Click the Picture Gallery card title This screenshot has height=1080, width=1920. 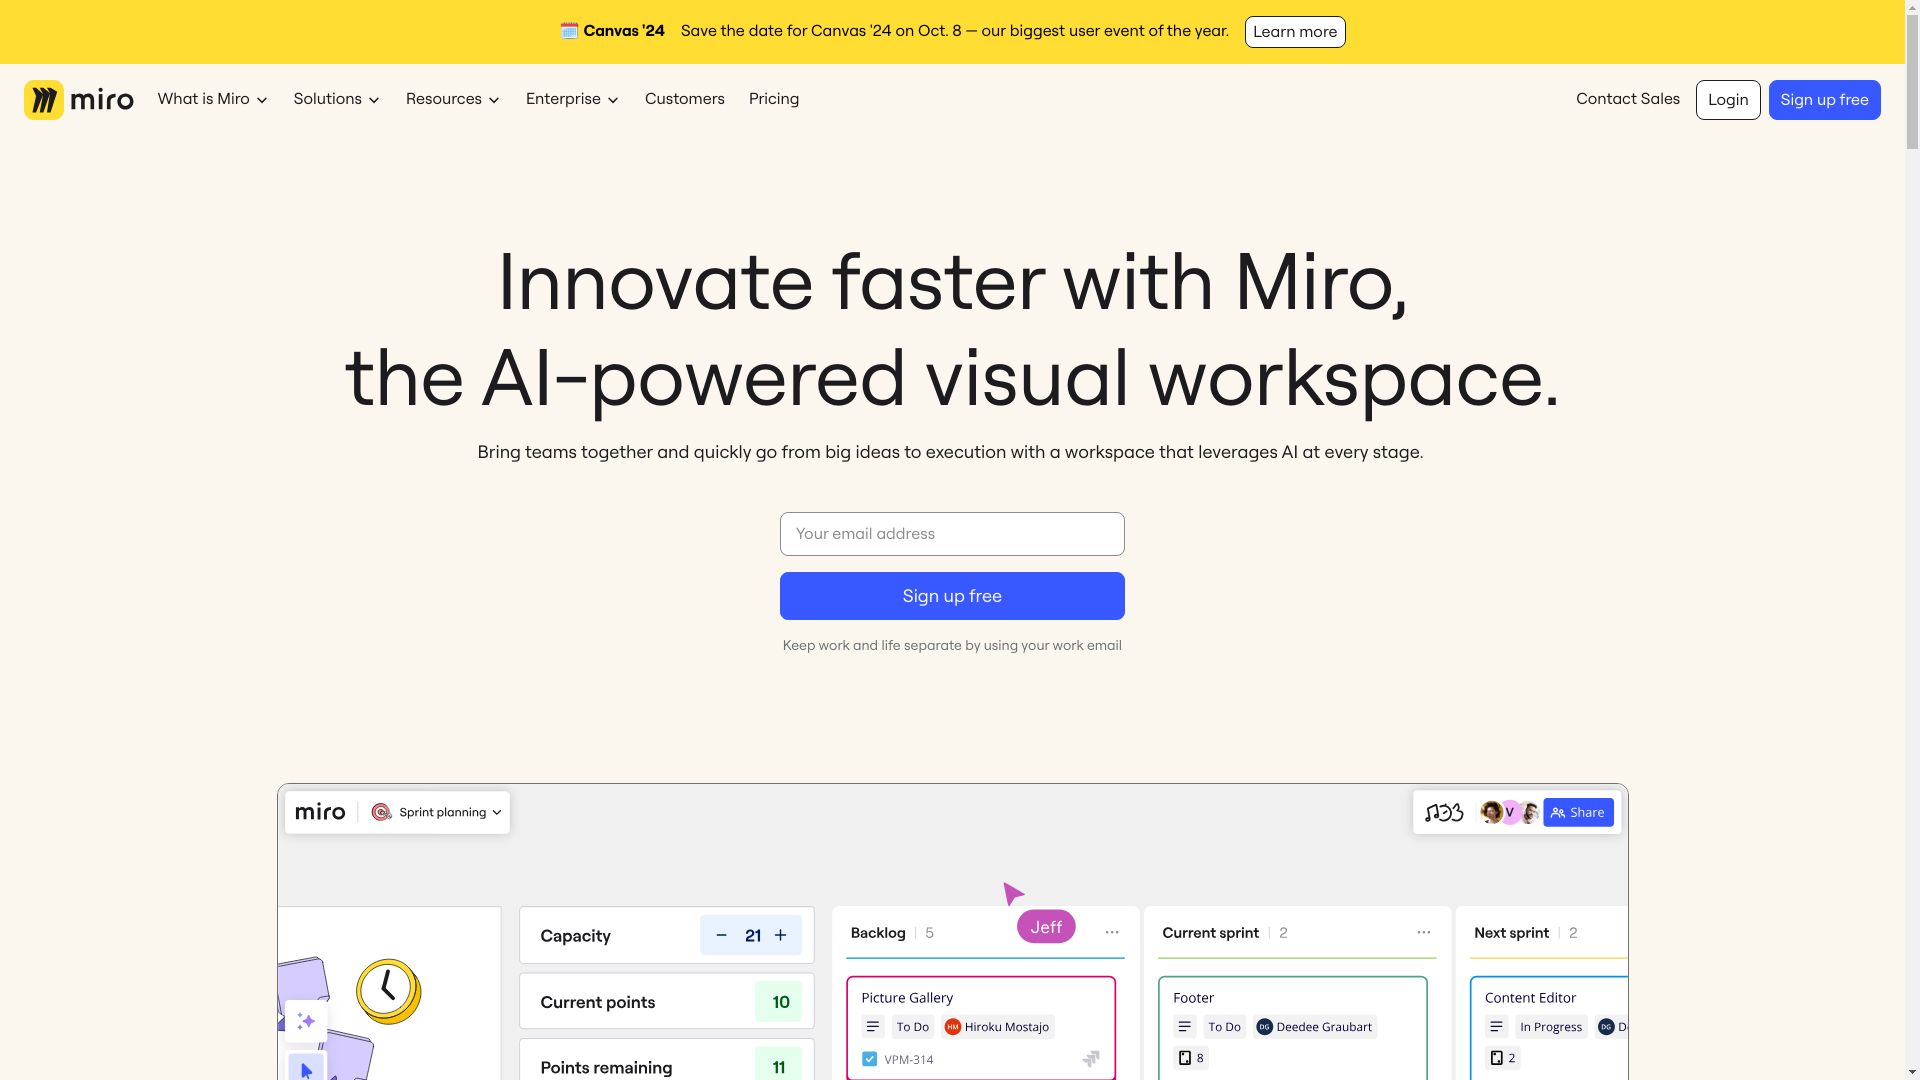[907, 998]
